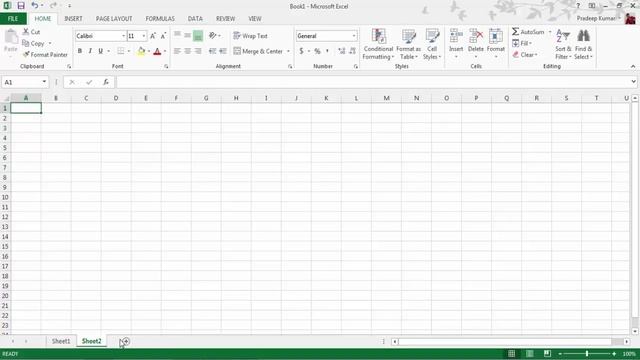The height and width of the screenshot is (360, 640).
Task: Toggle Top Align vertical alignment
Action: [177, 36]
